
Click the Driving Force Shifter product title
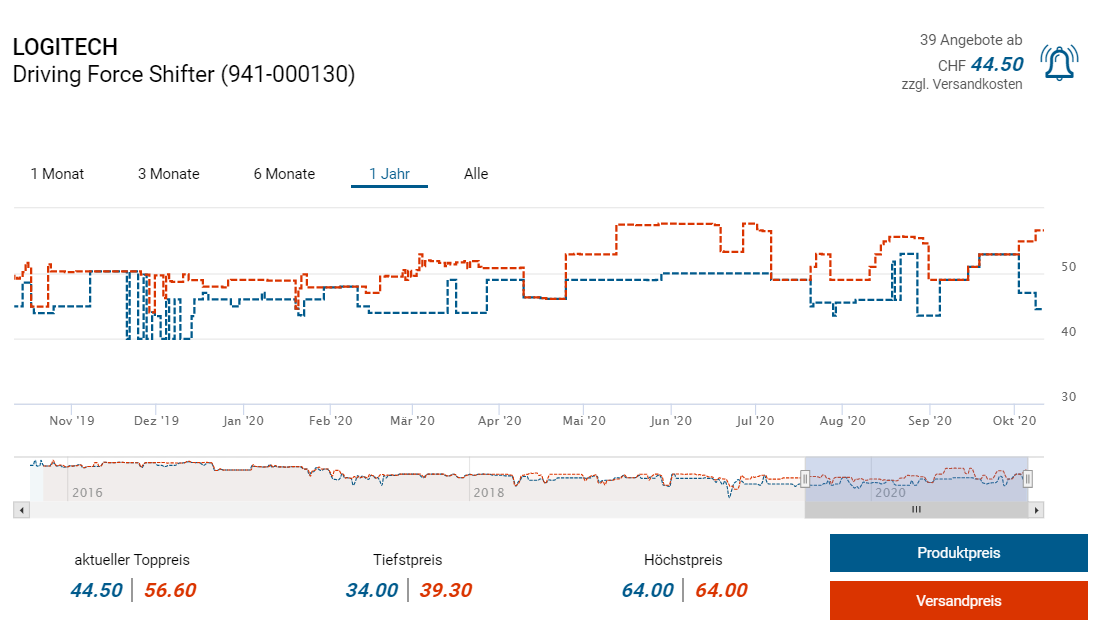pos(184,74)
